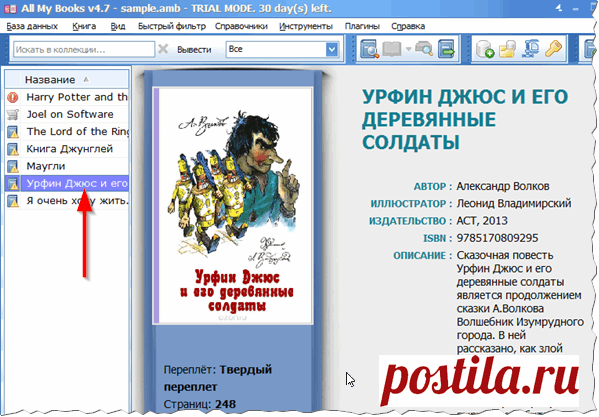Open the 'Плагины' menu
Screen dimensions: 599x417
pyautogui.click(x=362, y=26)
